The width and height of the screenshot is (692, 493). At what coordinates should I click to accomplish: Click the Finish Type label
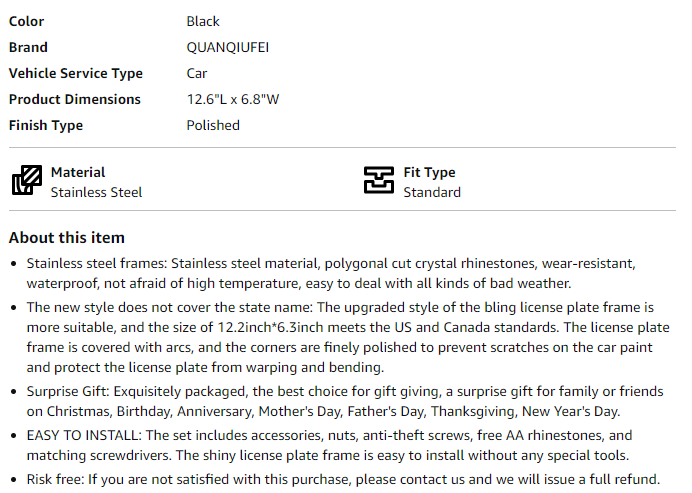[x=46, y=125]
